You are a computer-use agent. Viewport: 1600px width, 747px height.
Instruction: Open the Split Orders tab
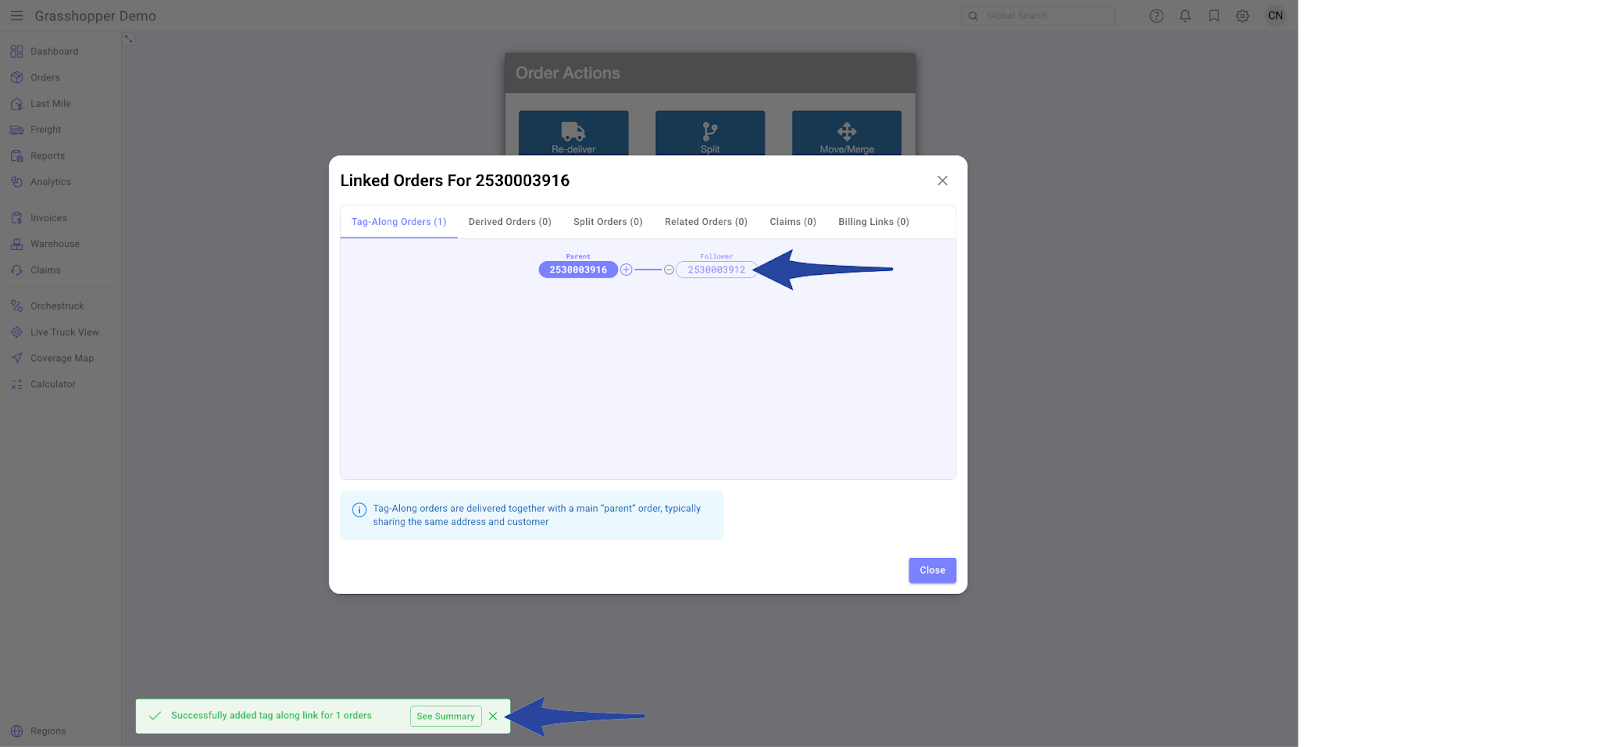(x=607, y=222)
